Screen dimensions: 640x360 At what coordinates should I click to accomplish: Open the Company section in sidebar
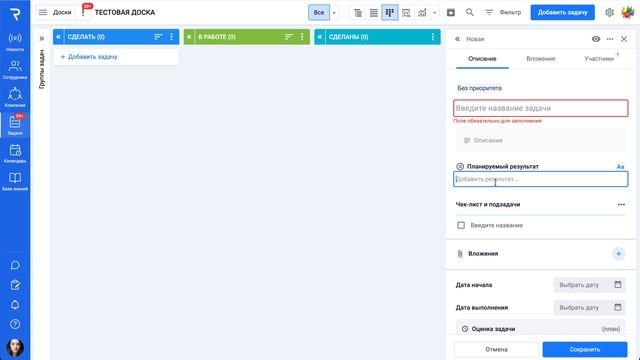[15, 97]
